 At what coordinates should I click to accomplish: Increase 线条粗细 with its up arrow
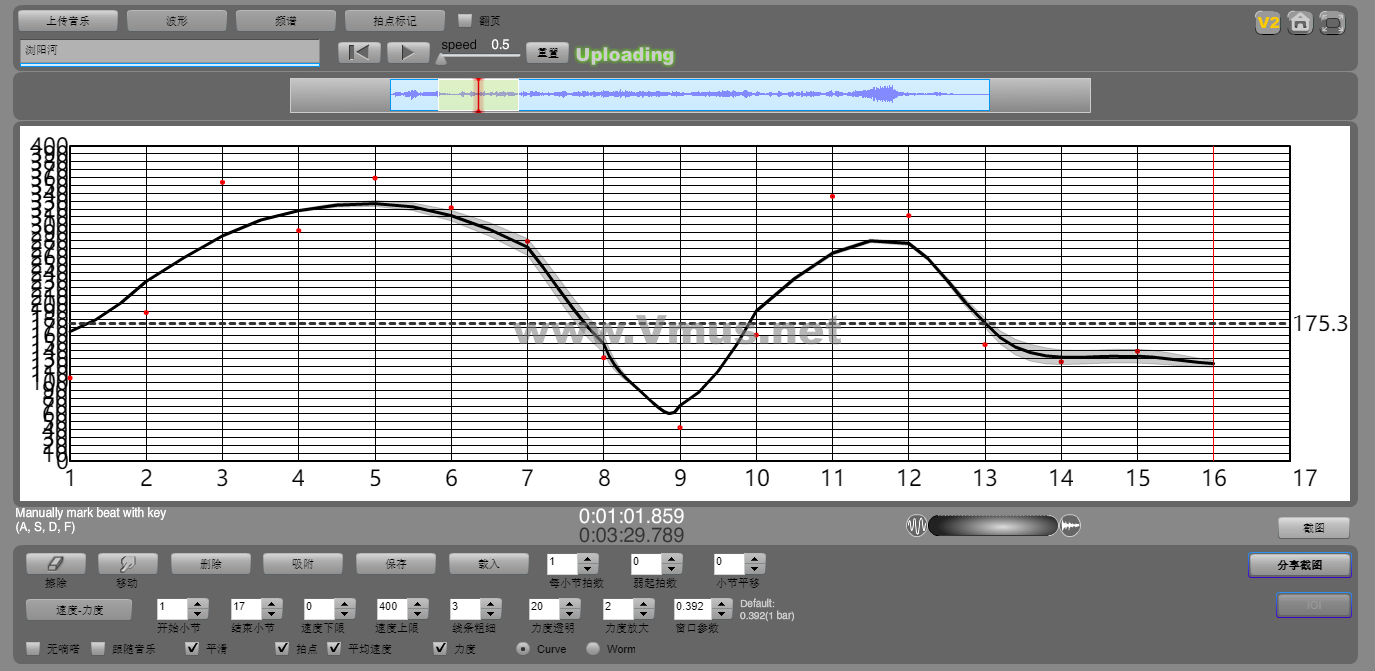pos(491,603)
